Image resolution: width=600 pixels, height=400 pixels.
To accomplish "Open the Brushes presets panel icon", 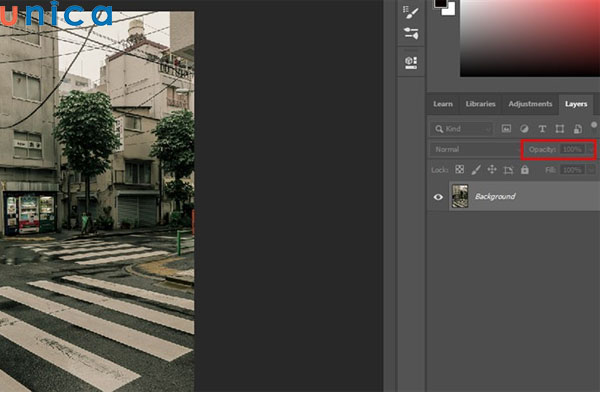I will 411,33.
